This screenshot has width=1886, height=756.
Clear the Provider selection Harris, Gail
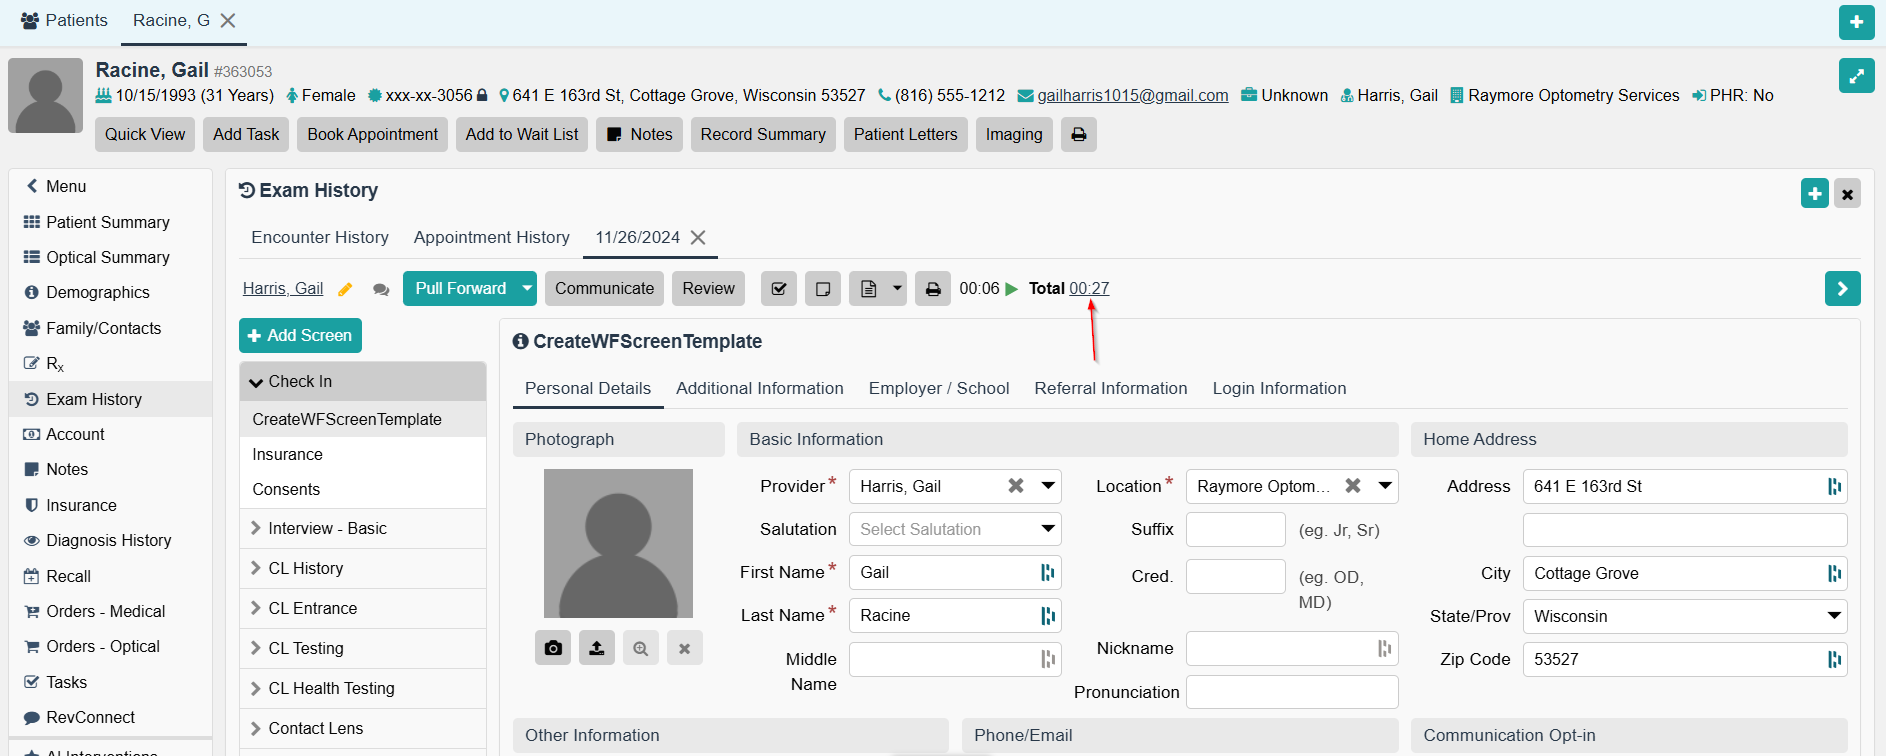tap(1016, 486)
